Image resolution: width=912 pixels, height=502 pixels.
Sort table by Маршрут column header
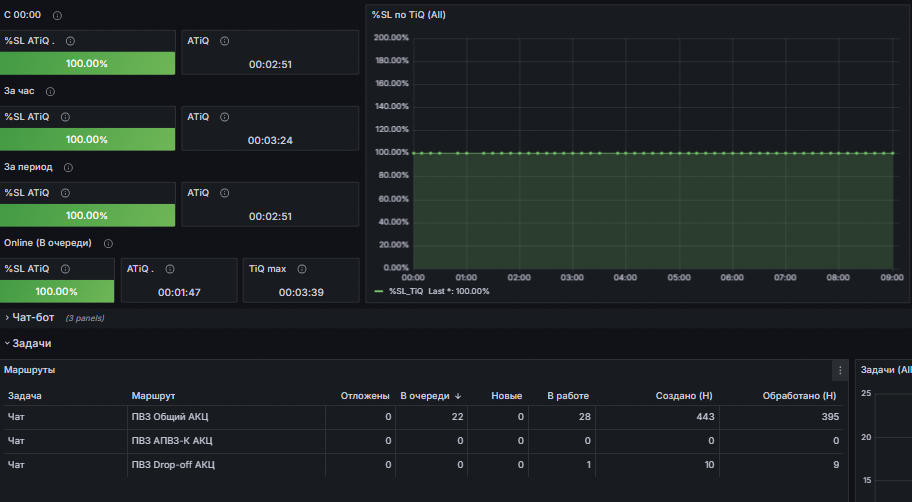[x=153, y=396]
